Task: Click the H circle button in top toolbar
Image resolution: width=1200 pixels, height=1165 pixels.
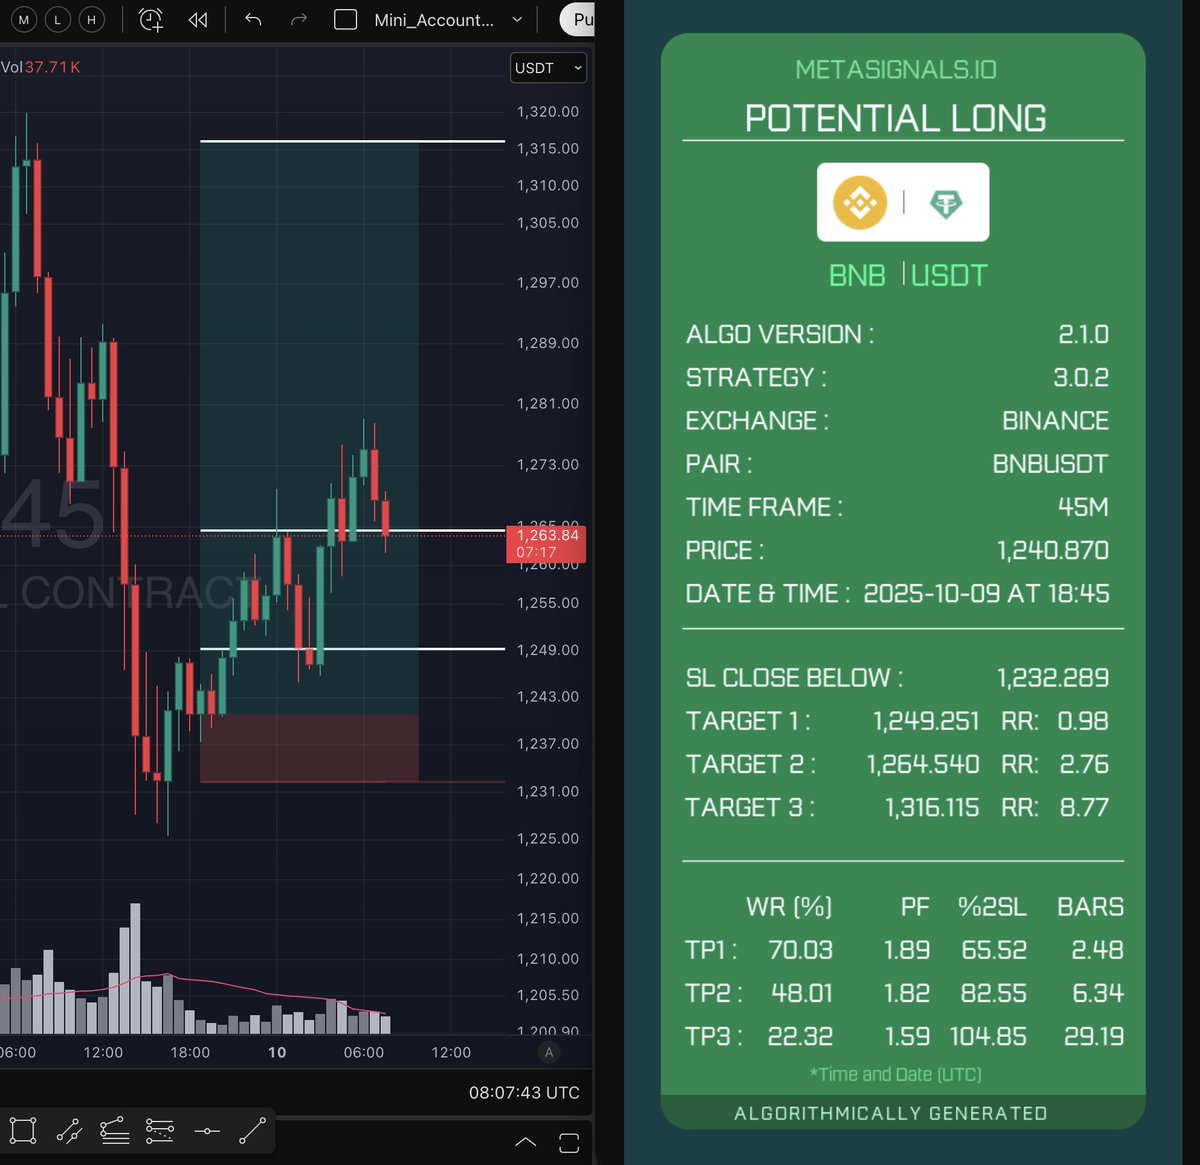Action: click(92, 19)
